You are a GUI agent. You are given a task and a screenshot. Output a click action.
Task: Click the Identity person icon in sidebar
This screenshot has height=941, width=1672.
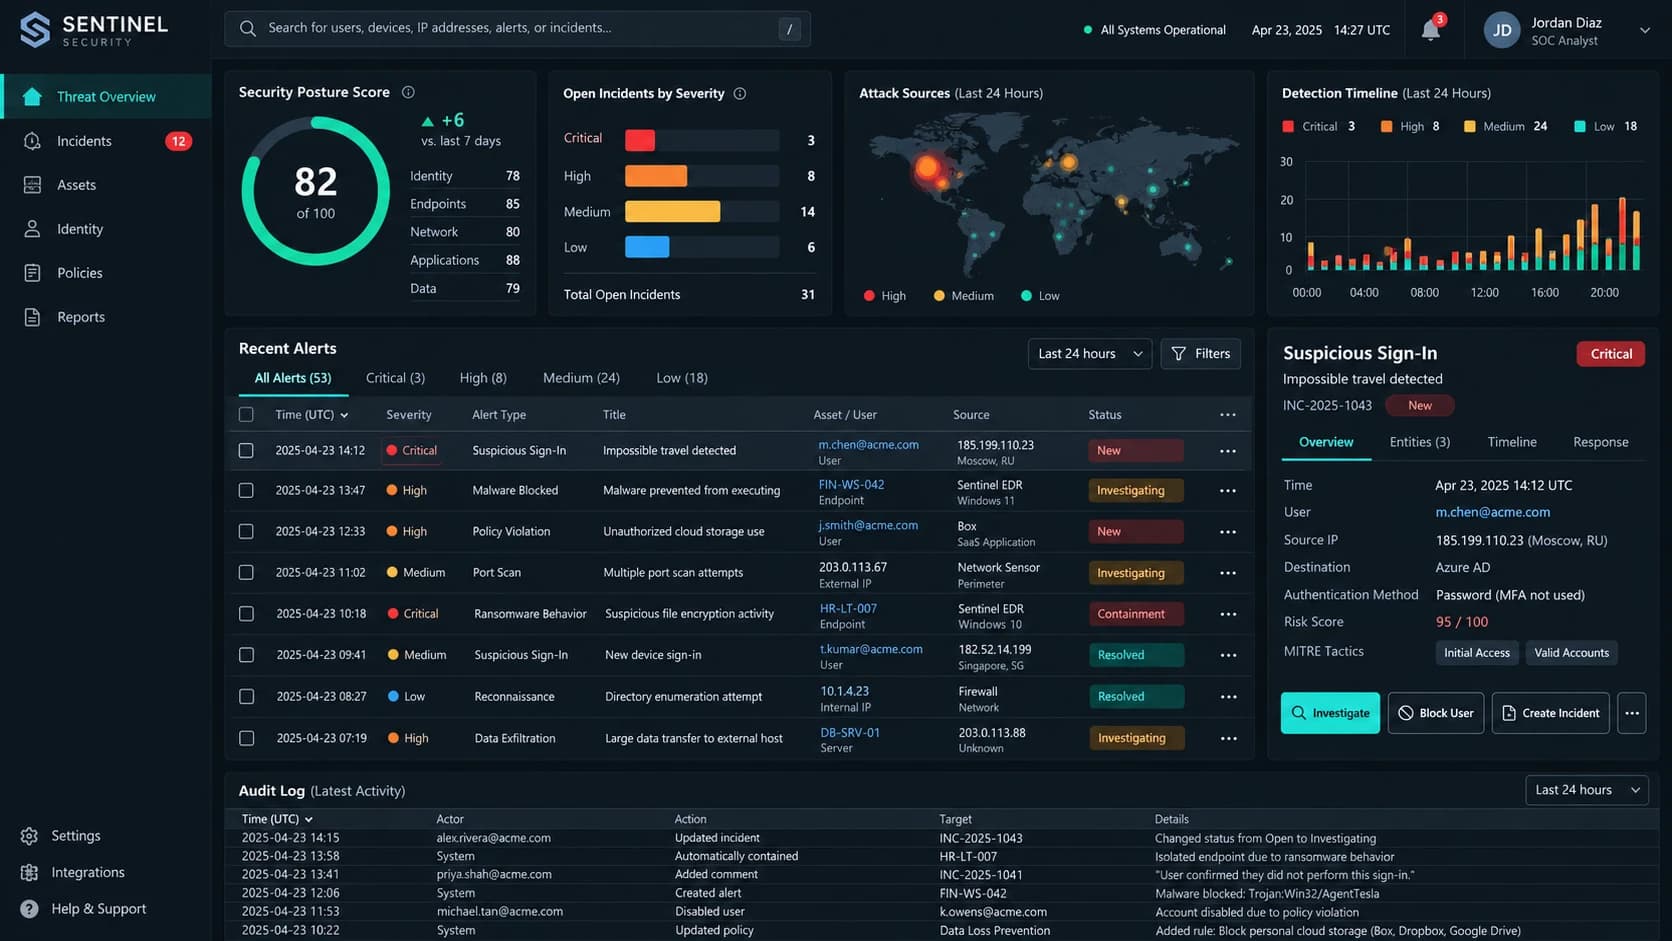click(32, 229)
